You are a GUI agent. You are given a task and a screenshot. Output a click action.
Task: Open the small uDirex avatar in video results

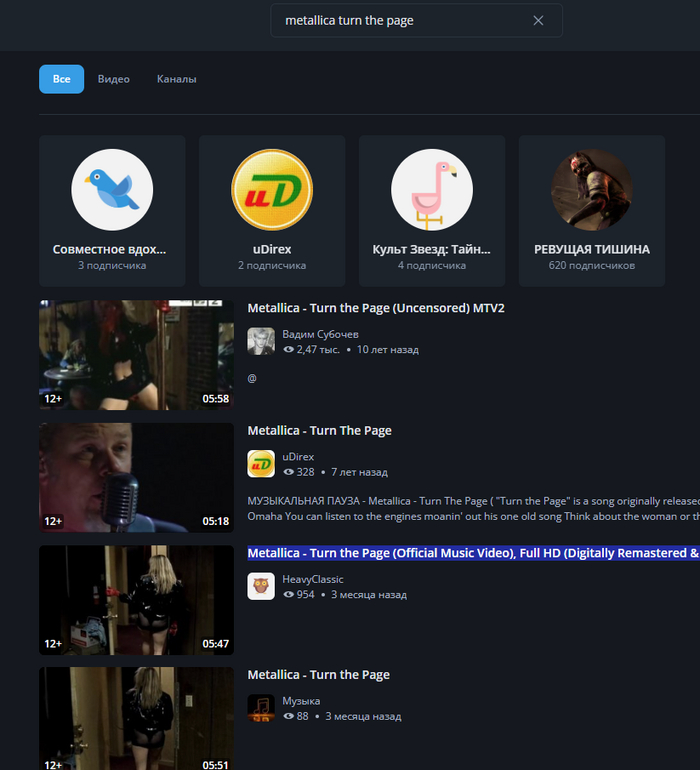tap(261, 464)
